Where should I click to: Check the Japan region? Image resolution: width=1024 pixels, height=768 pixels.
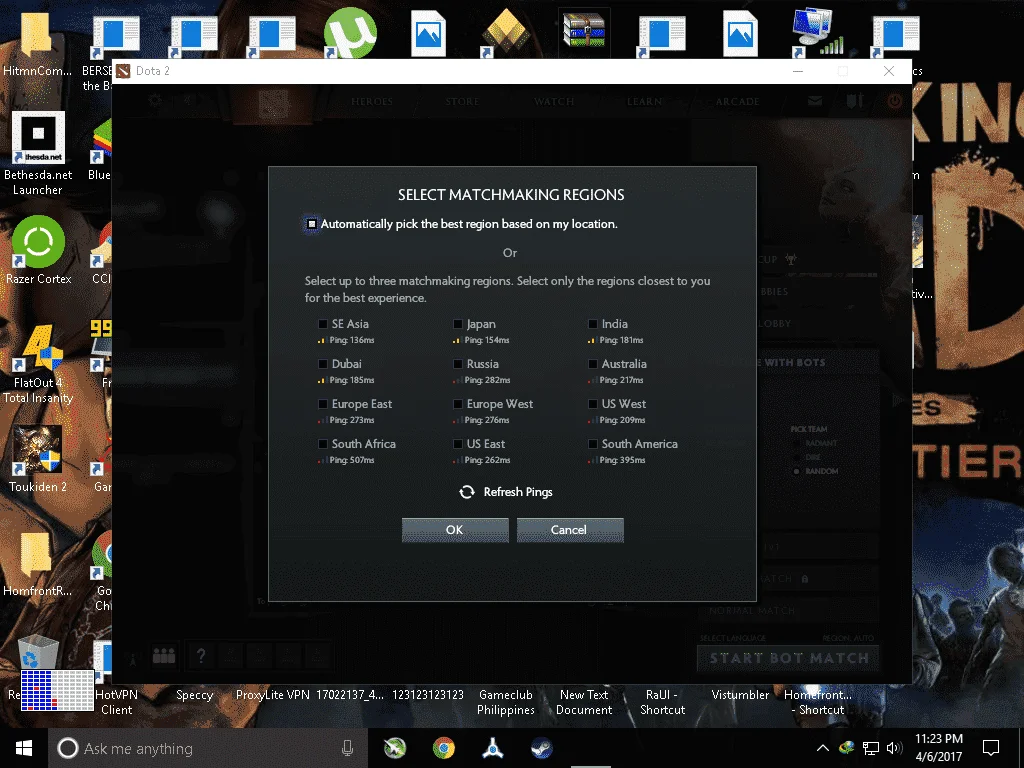click(458, 324)
